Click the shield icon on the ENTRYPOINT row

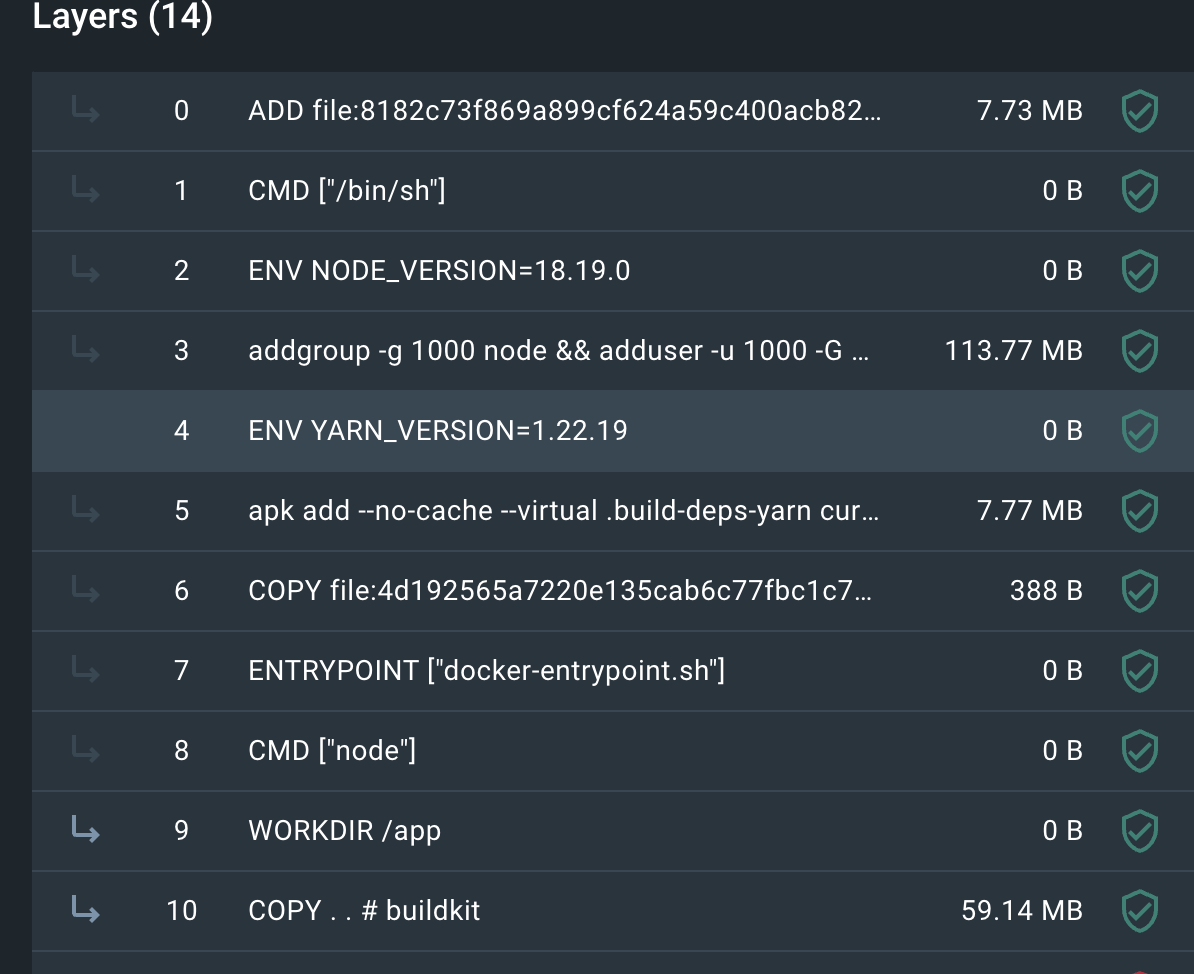click(1140, 671)
